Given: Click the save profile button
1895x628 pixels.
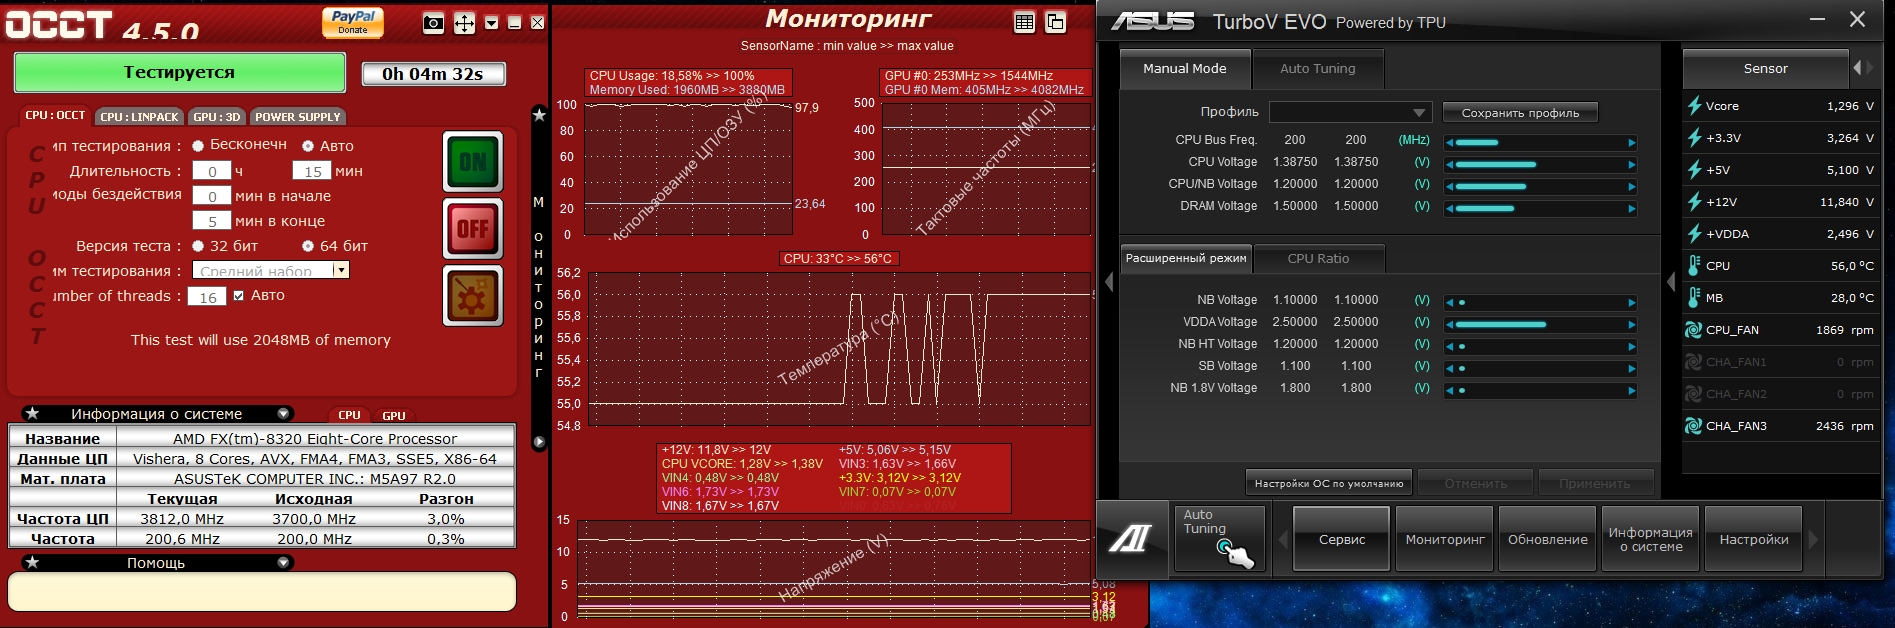Looking at the screenshot, I should tap(1520, 112).
